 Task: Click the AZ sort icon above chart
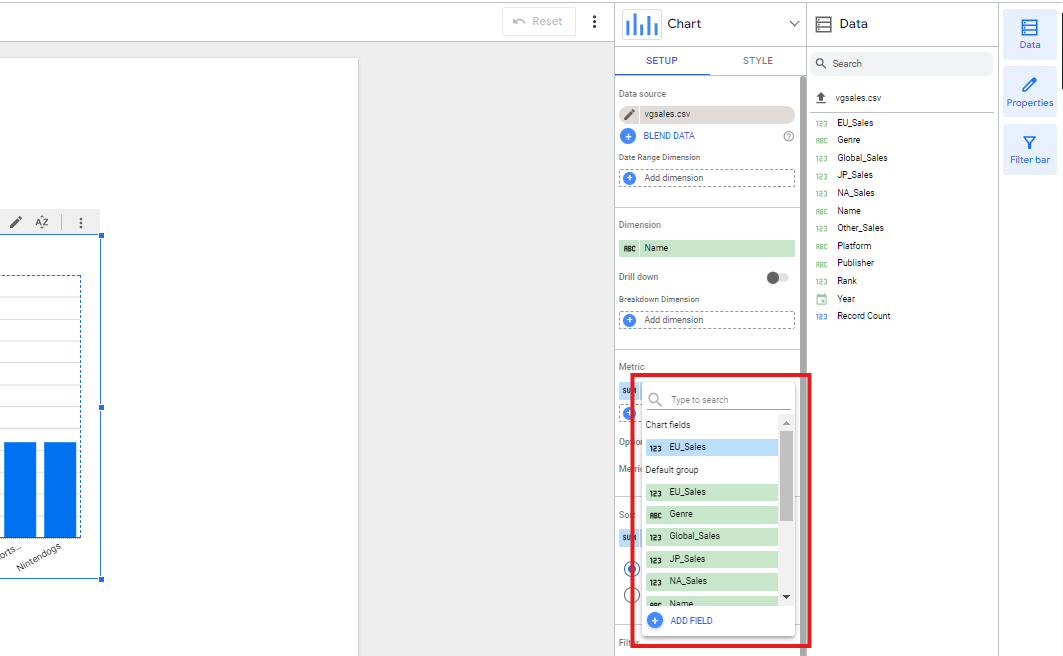(x=42, y=222)
